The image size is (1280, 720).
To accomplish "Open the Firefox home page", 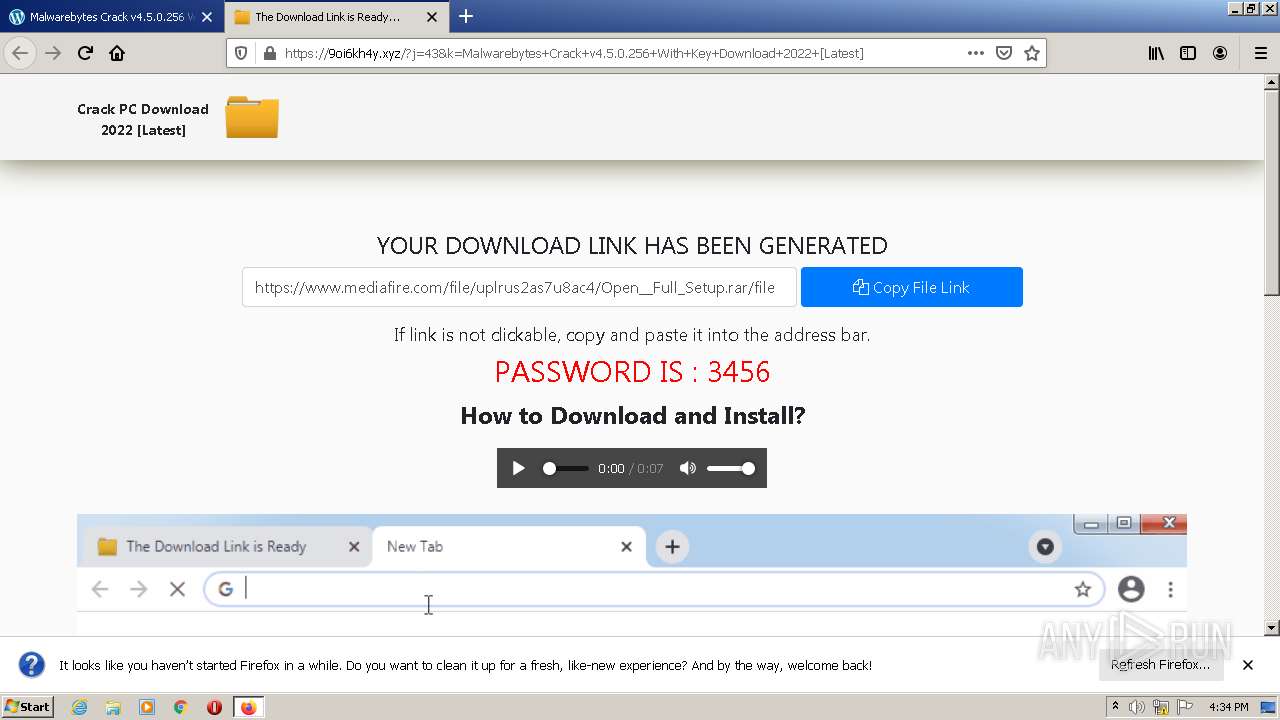I will (117, 53).
